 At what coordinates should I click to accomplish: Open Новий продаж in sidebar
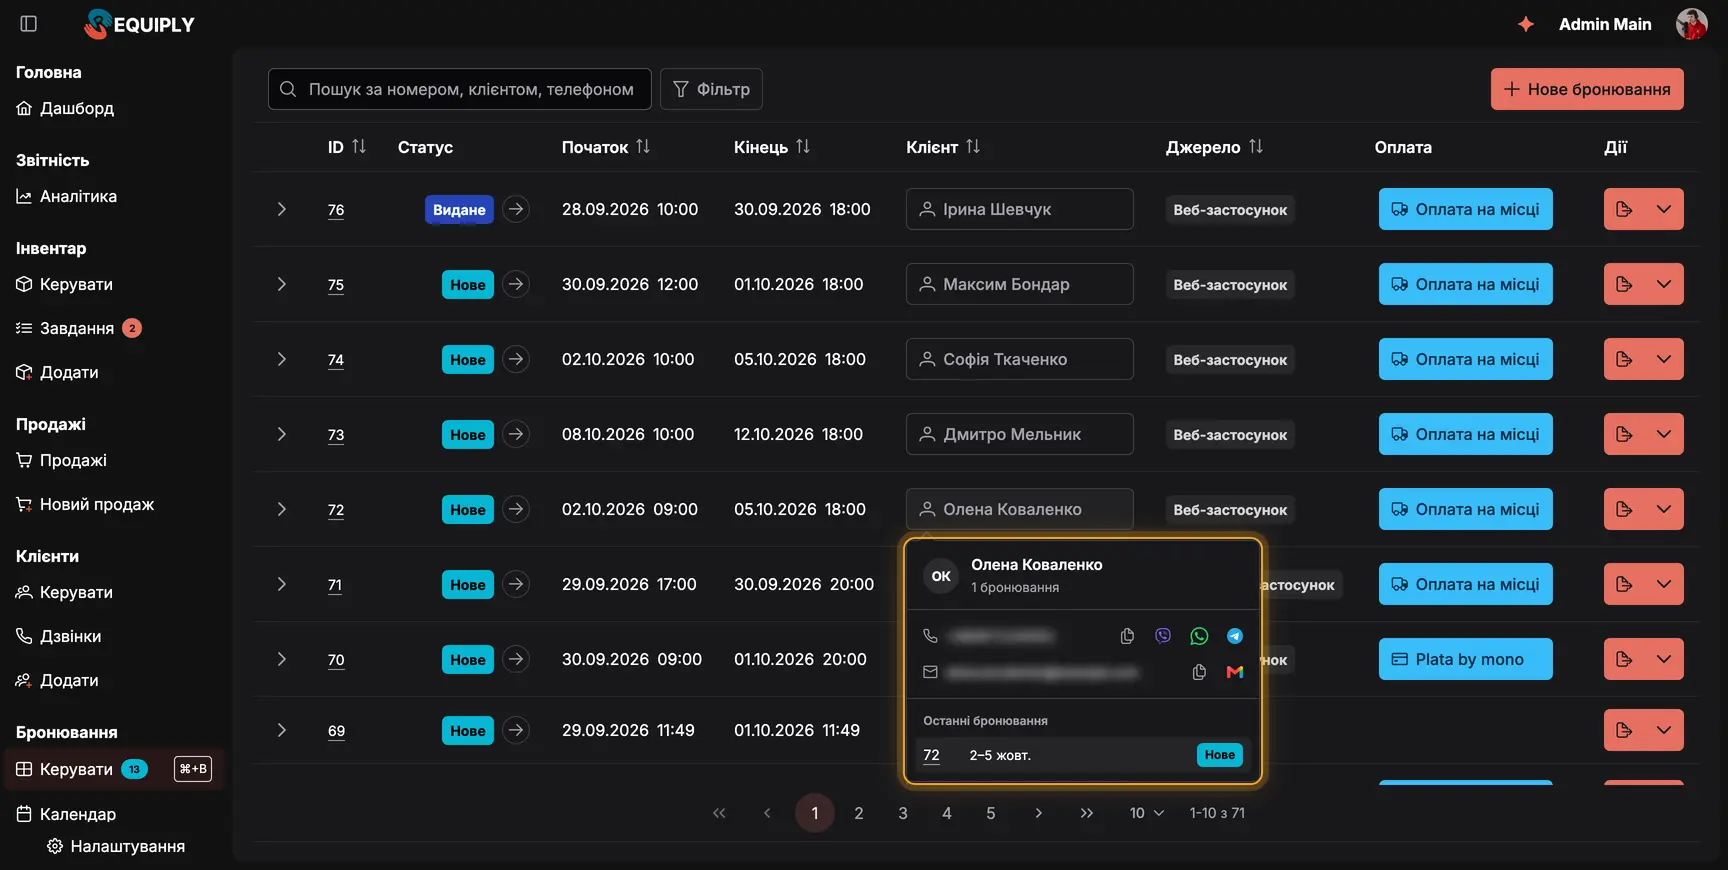pyautogui.click(x=85, y=504)
